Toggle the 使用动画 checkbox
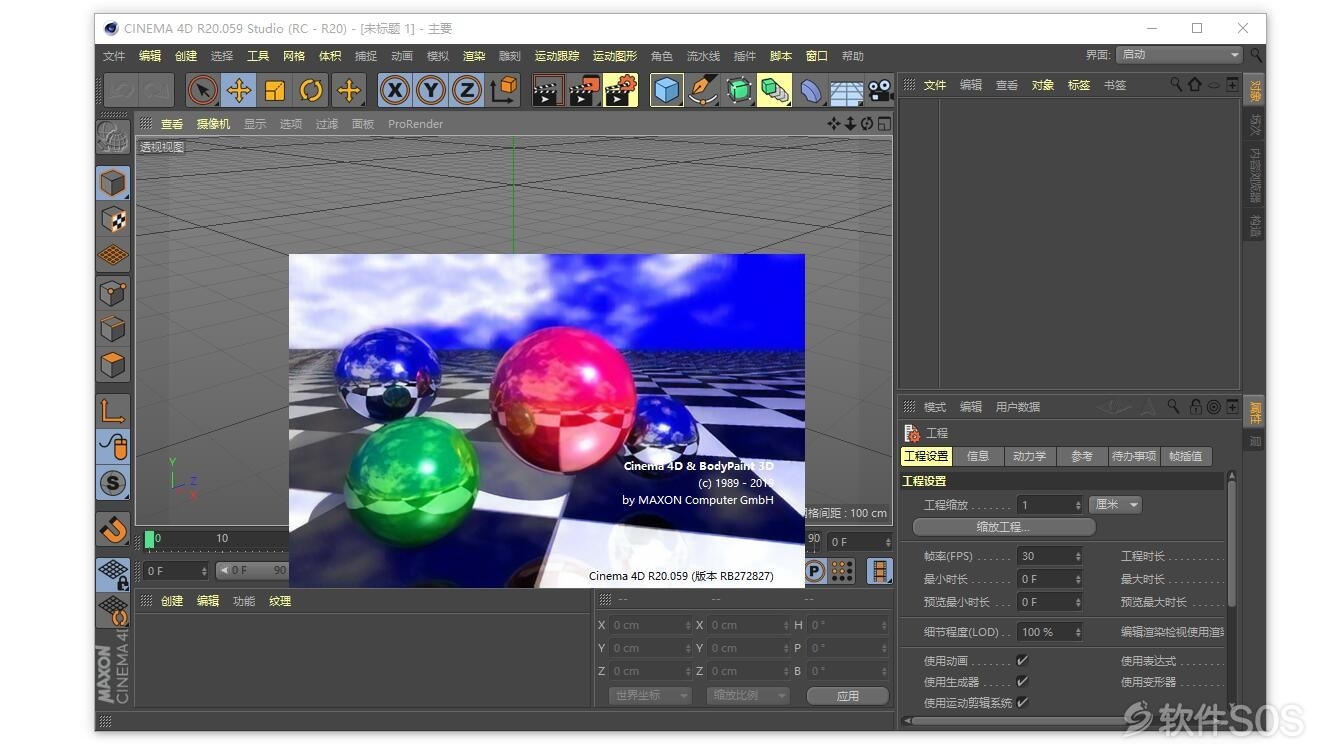Viewport: 1323px width, 750px height. (x=1022, y=660)
